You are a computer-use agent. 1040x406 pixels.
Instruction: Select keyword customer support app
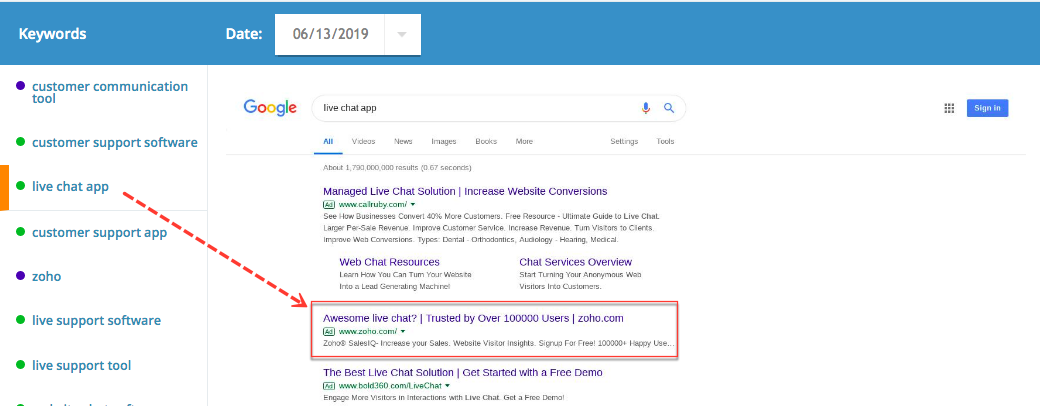(x=99, y=233)
